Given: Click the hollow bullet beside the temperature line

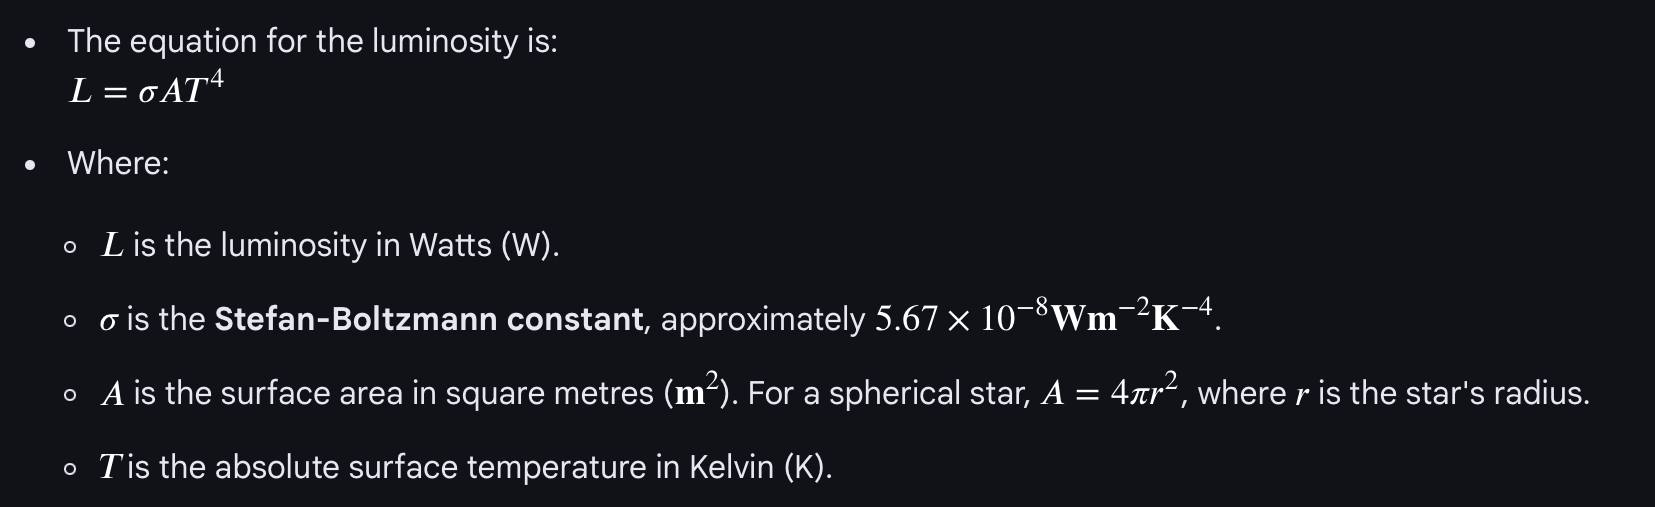Looking at the screenshot, I should click(x=69, y=469).
